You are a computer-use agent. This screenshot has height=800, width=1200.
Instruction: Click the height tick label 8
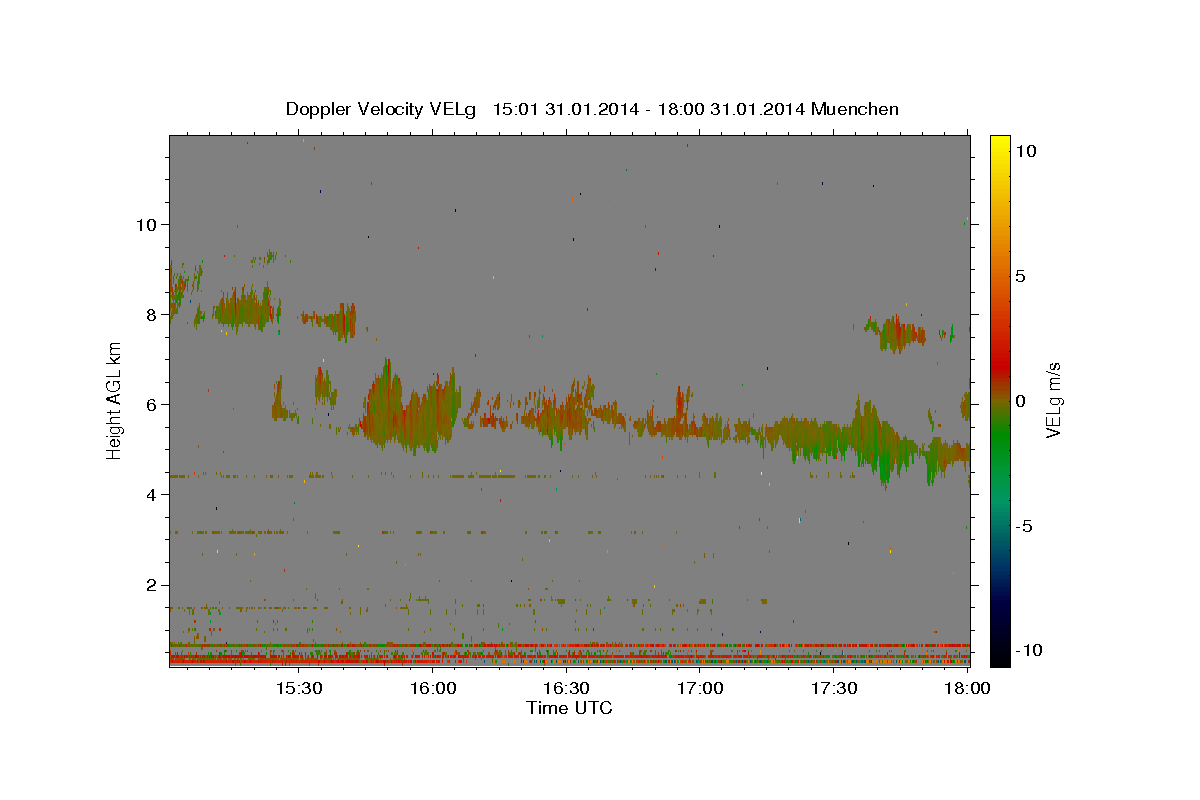(150, 314)
